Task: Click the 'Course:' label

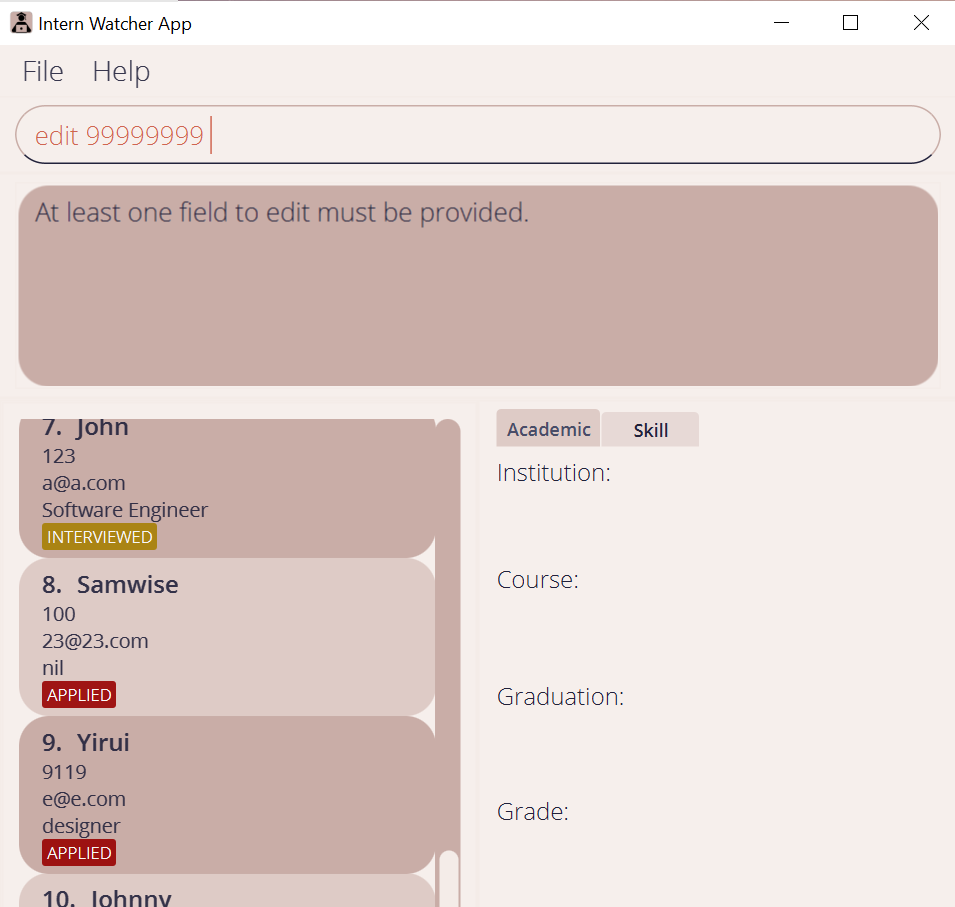Action: (537, 579)
